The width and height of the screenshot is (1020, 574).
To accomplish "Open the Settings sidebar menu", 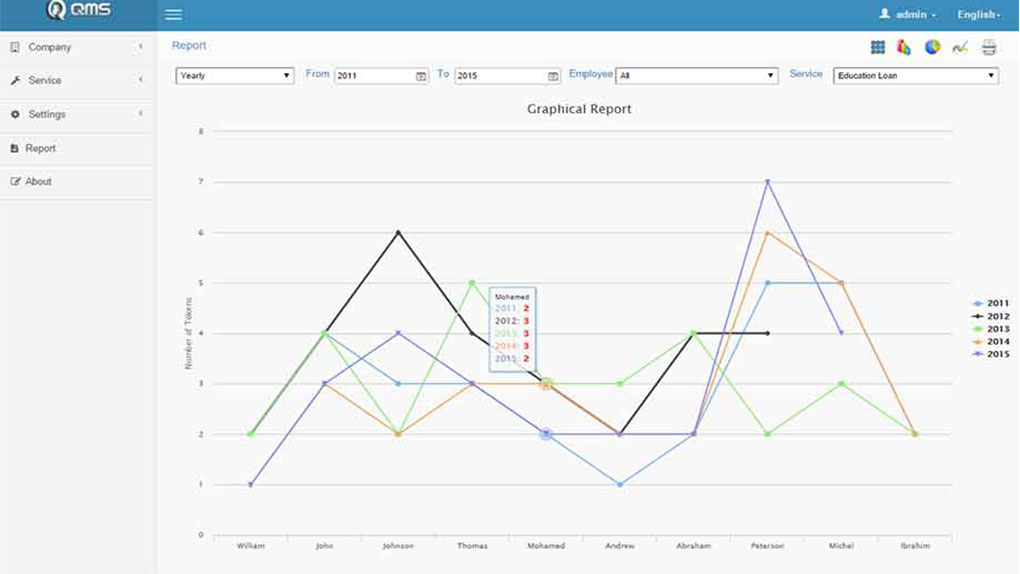I will tap(77, 114).
